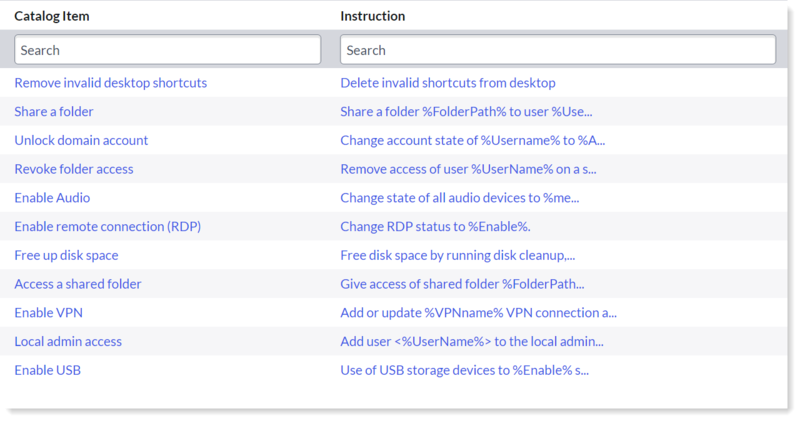
Task: Open the Share a folder catalog item
Action: point(54,111)
